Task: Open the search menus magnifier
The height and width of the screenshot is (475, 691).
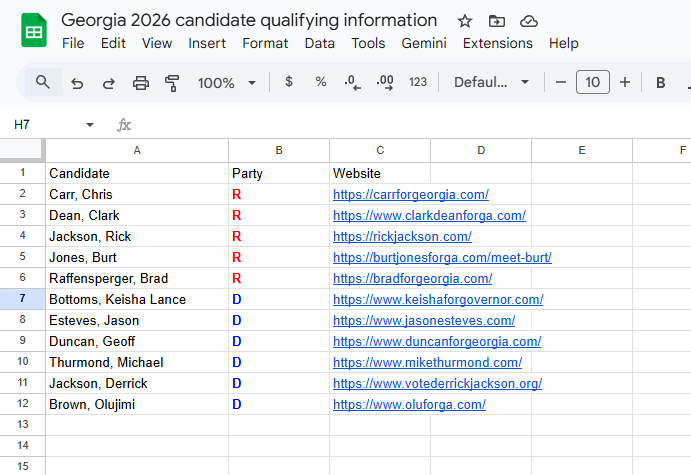Action: (43, 82)
